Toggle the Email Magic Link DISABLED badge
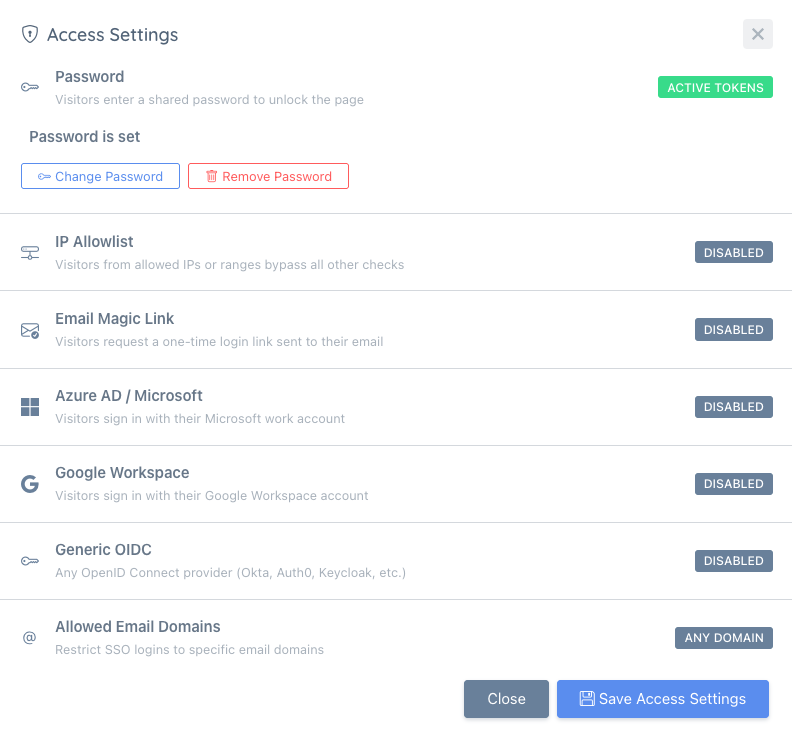Viewport: 792px width, 740px height. [733, 329]
